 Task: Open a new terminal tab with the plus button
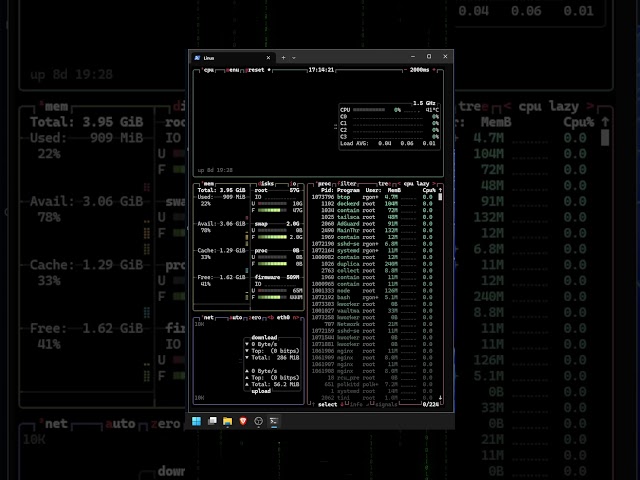[283, 58]
